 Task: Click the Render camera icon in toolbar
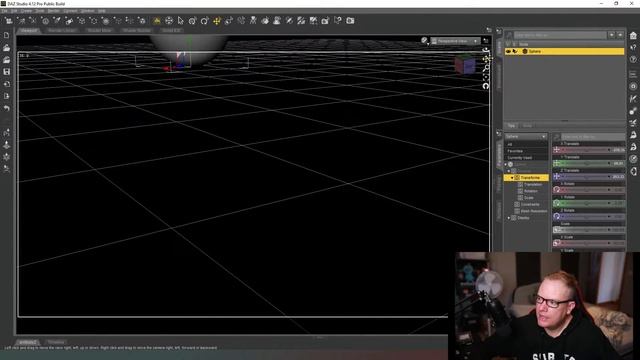(x=350, y=20)
